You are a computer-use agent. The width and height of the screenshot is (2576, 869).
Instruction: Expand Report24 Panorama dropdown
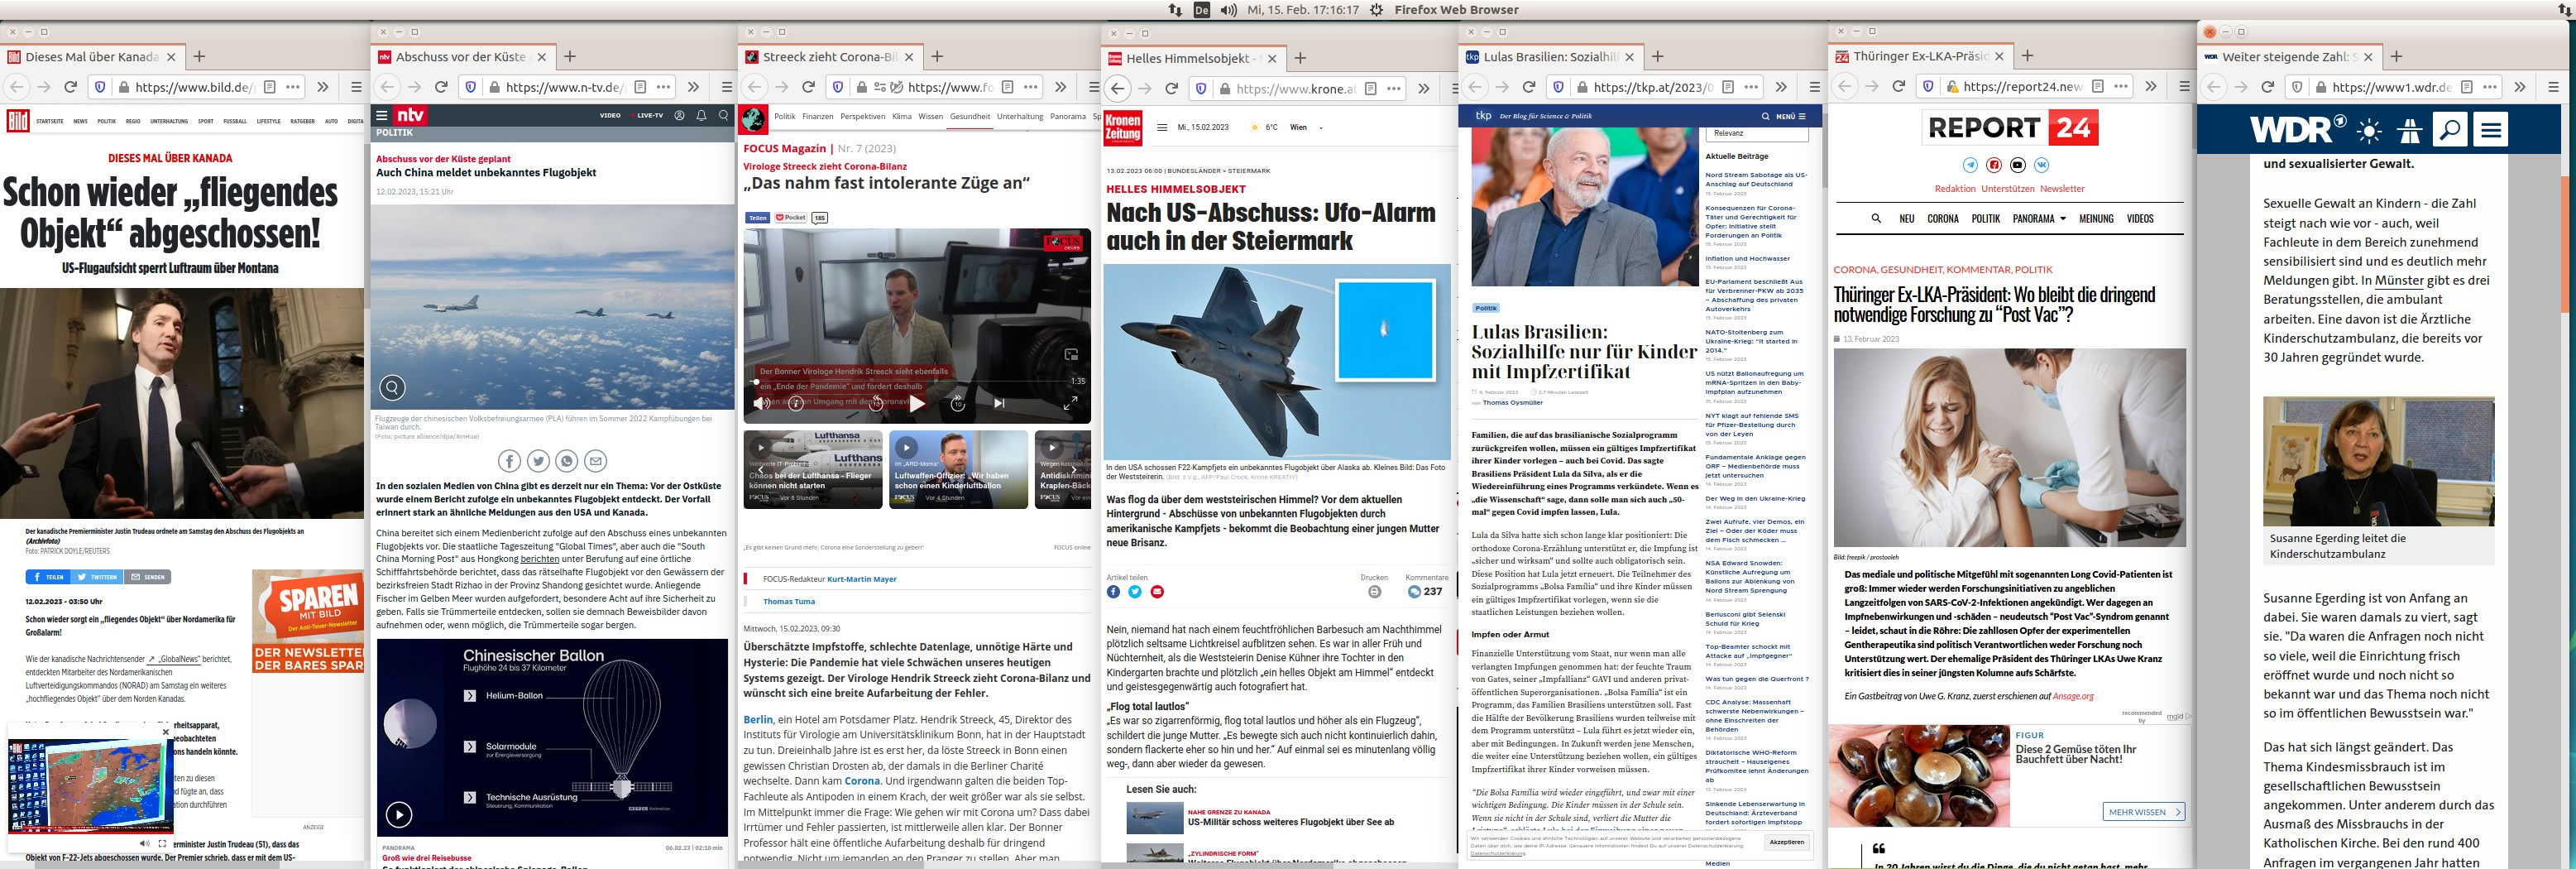click(x=2039, y=218)
